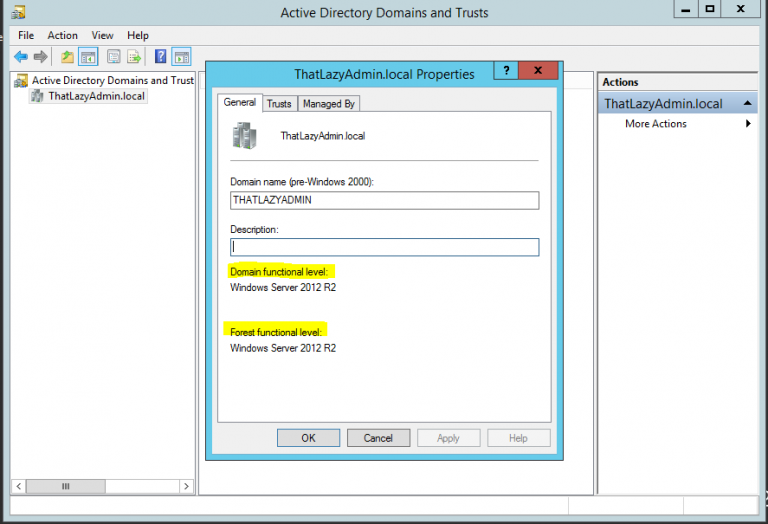
Task: Click the left scroll arrow in tree pane
Action: [x=19, y=486]
